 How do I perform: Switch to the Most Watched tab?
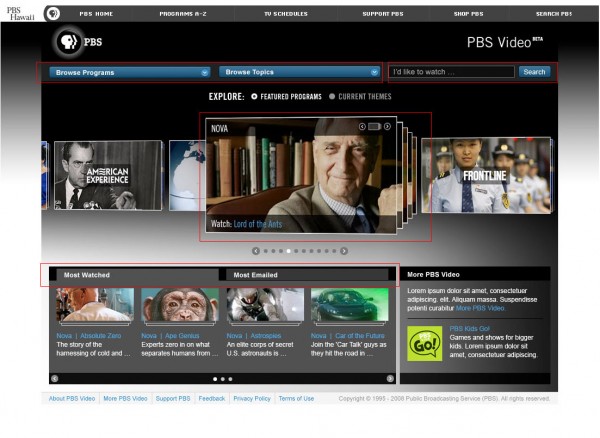pyautogui.click(x=137, y=275)
